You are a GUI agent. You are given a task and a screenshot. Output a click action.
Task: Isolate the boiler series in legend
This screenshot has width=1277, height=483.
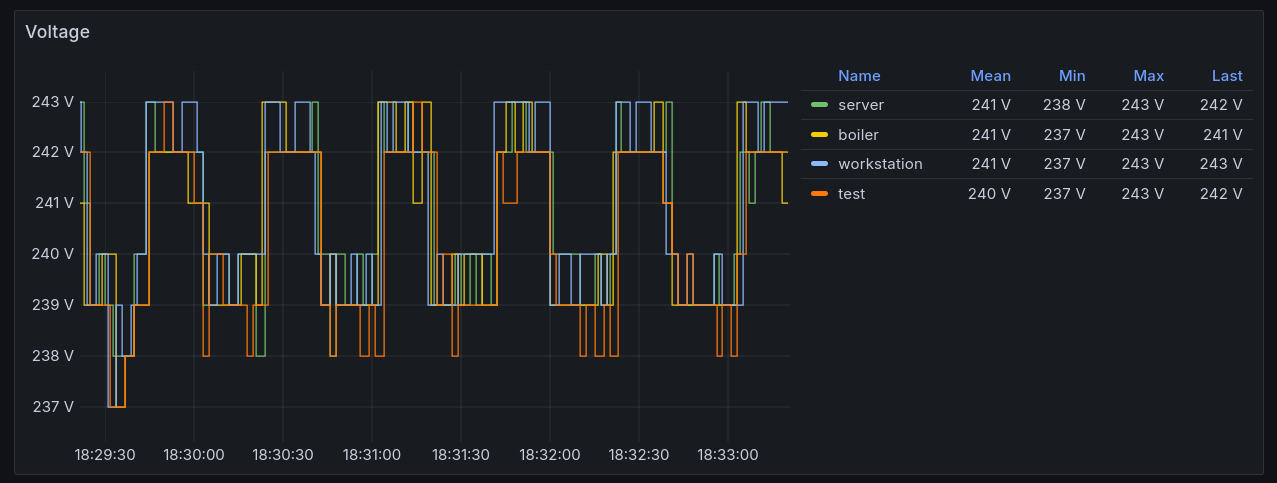(858, 135)
